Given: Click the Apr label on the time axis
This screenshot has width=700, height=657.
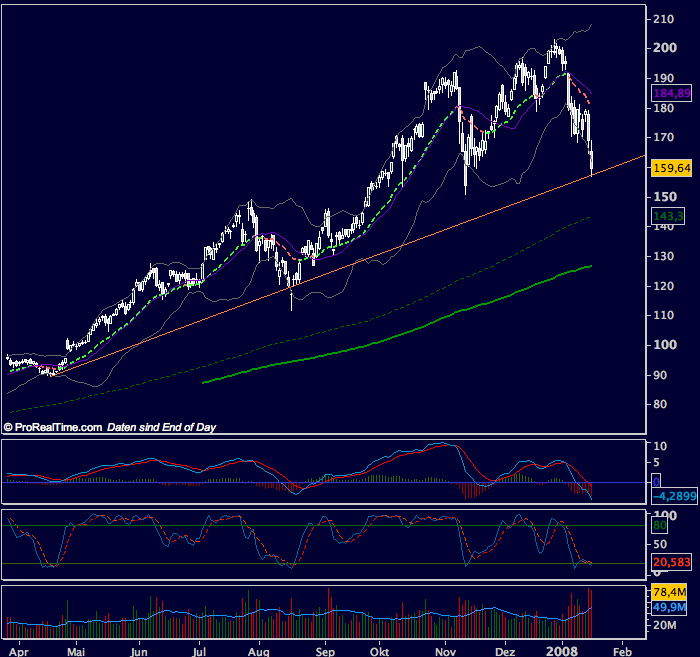Looking at the screenshot, I should pos(19,652).
